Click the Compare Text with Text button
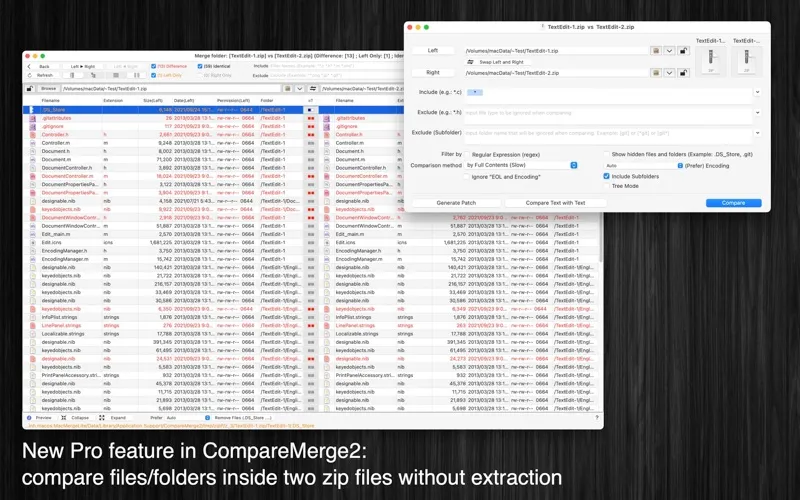Screen dimensions: 800x500 tap(555, 203)
